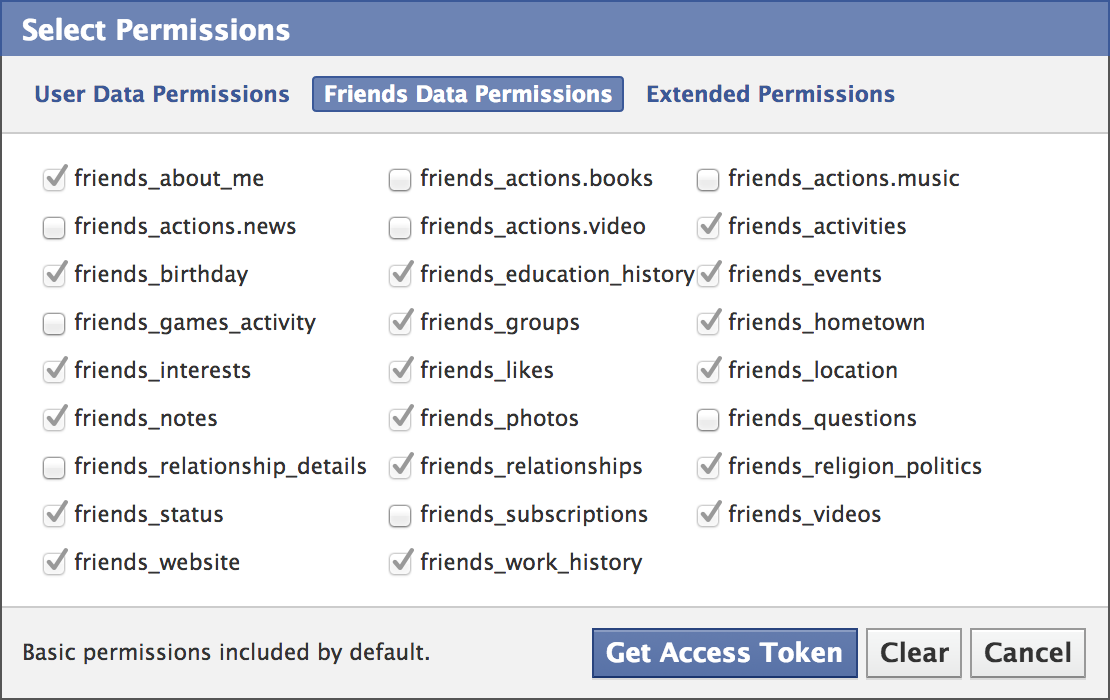Uncheck friends_work_history permission

[400, 563]
